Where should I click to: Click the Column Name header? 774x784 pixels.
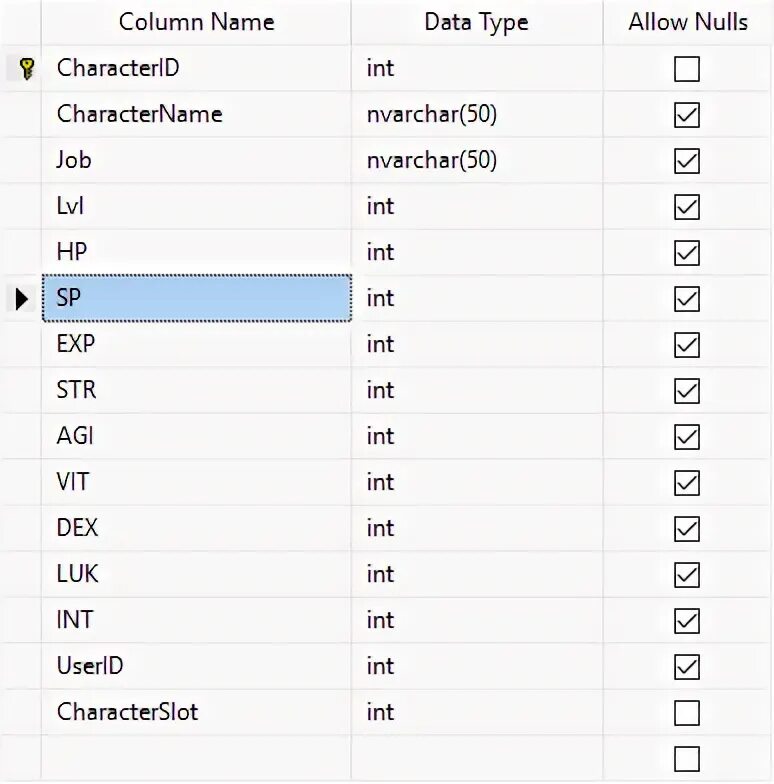[x=196, y=22]
